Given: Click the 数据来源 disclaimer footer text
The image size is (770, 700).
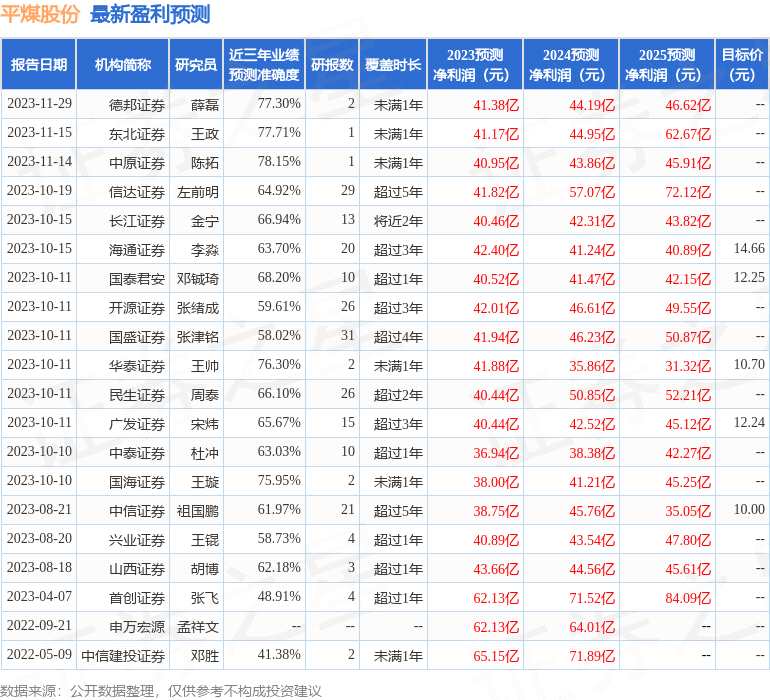Looking at the screenshot, I should (x=161, y=691).
